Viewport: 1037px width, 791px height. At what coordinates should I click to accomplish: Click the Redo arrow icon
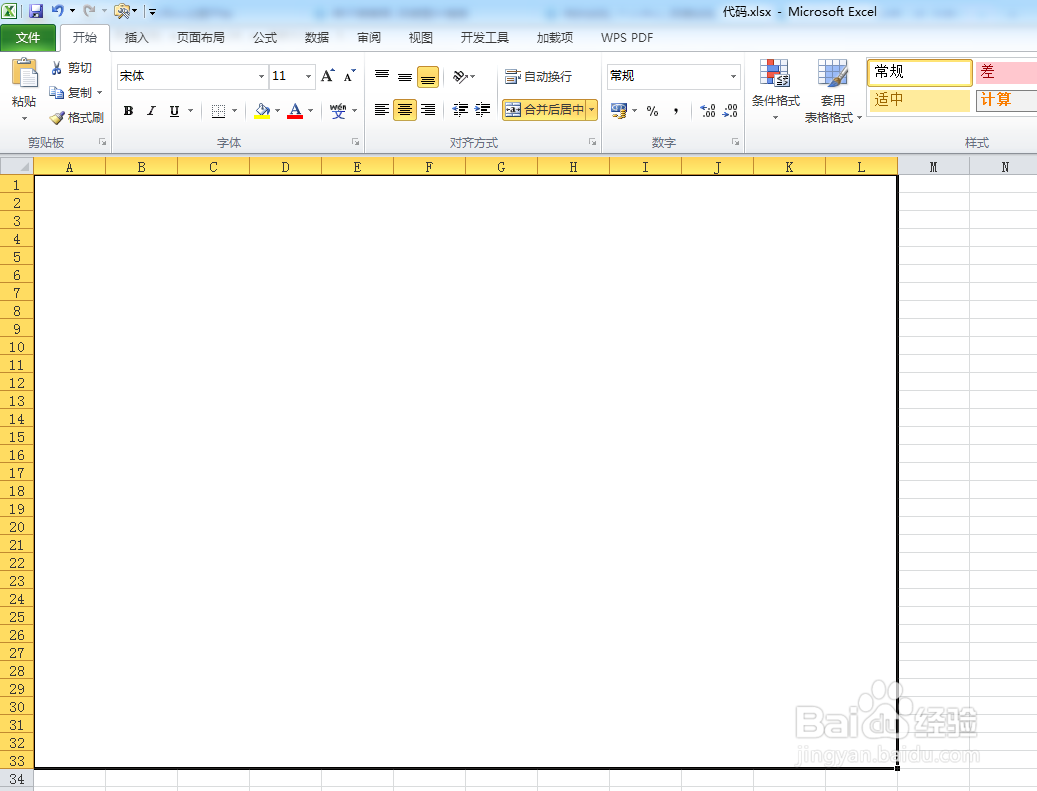(x=89, y=11)
